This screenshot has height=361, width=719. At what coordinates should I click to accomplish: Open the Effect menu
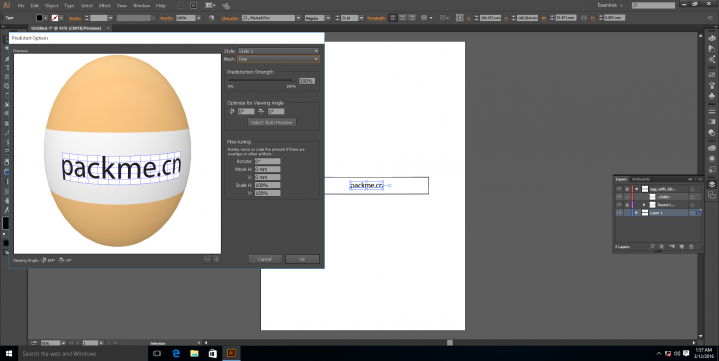tap(105, 6)
